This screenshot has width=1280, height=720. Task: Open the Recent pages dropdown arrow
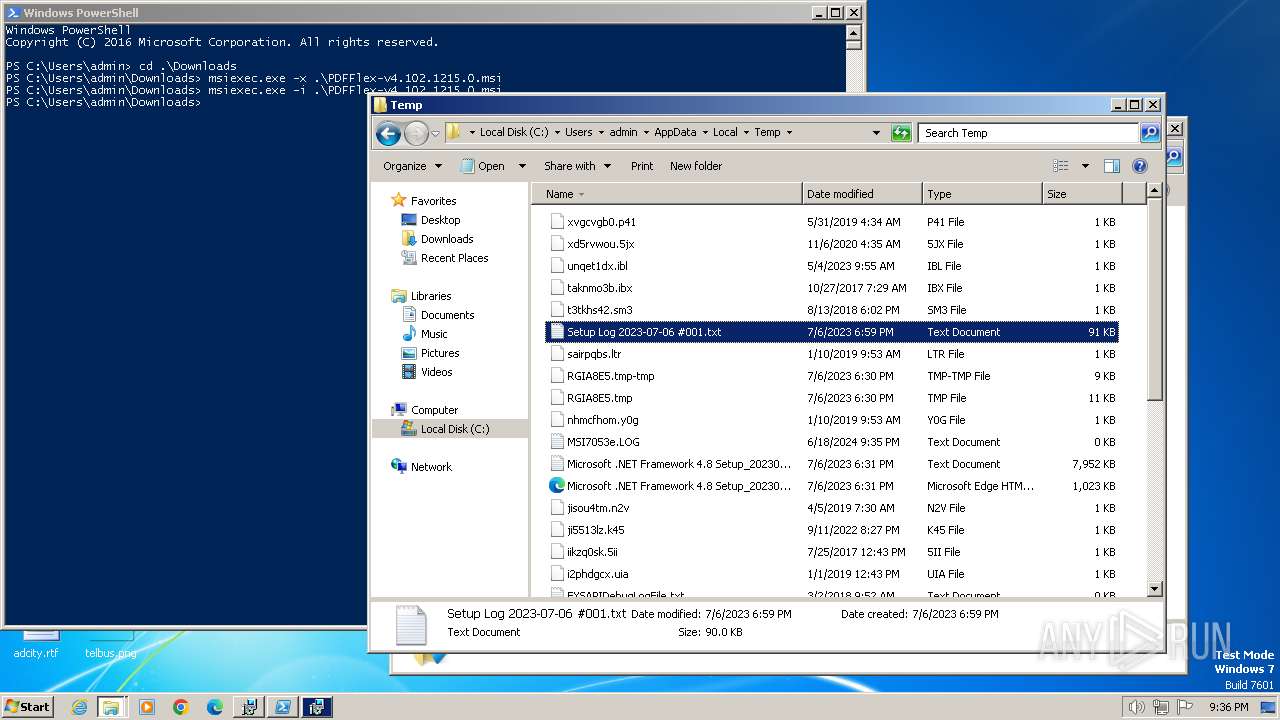point(436,133)
